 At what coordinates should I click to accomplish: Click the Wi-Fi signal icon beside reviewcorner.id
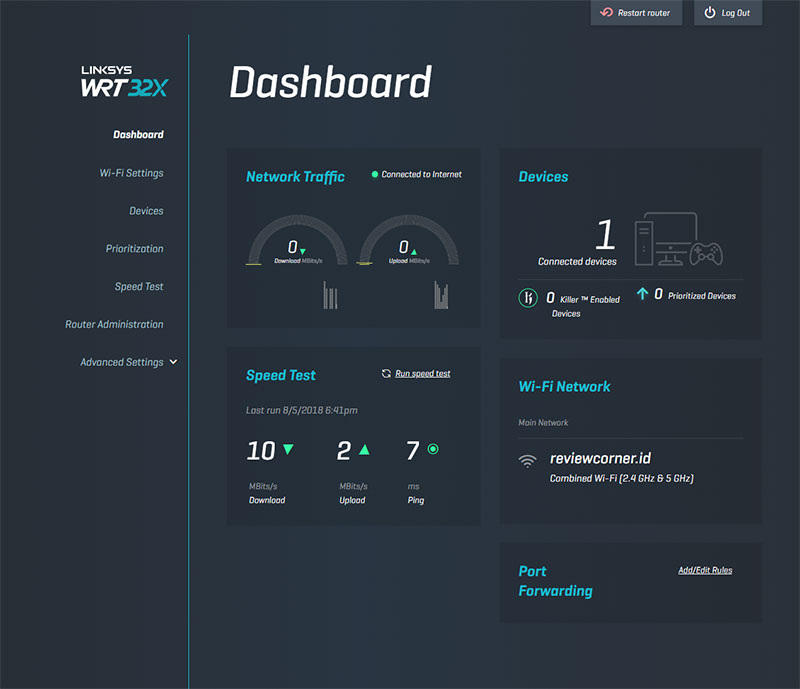(527, 461)
